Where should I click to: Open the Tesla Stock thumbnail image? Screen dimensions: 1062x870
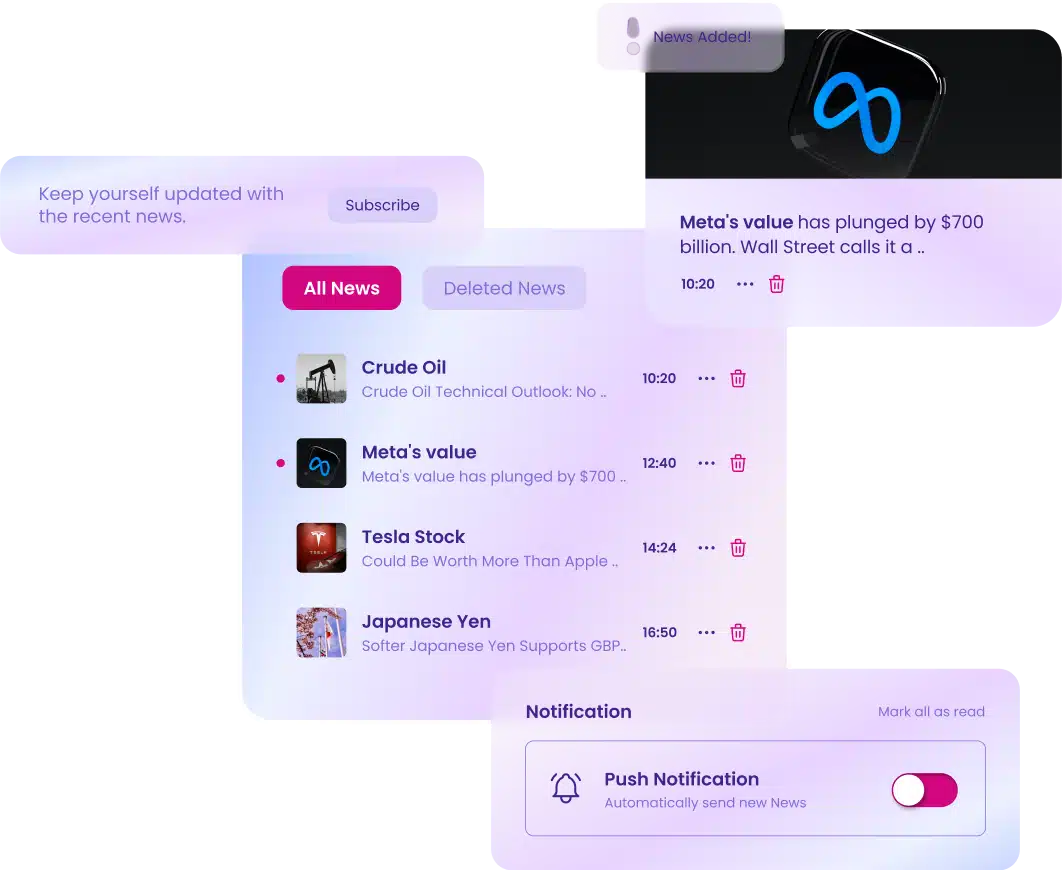click(321, 548)
